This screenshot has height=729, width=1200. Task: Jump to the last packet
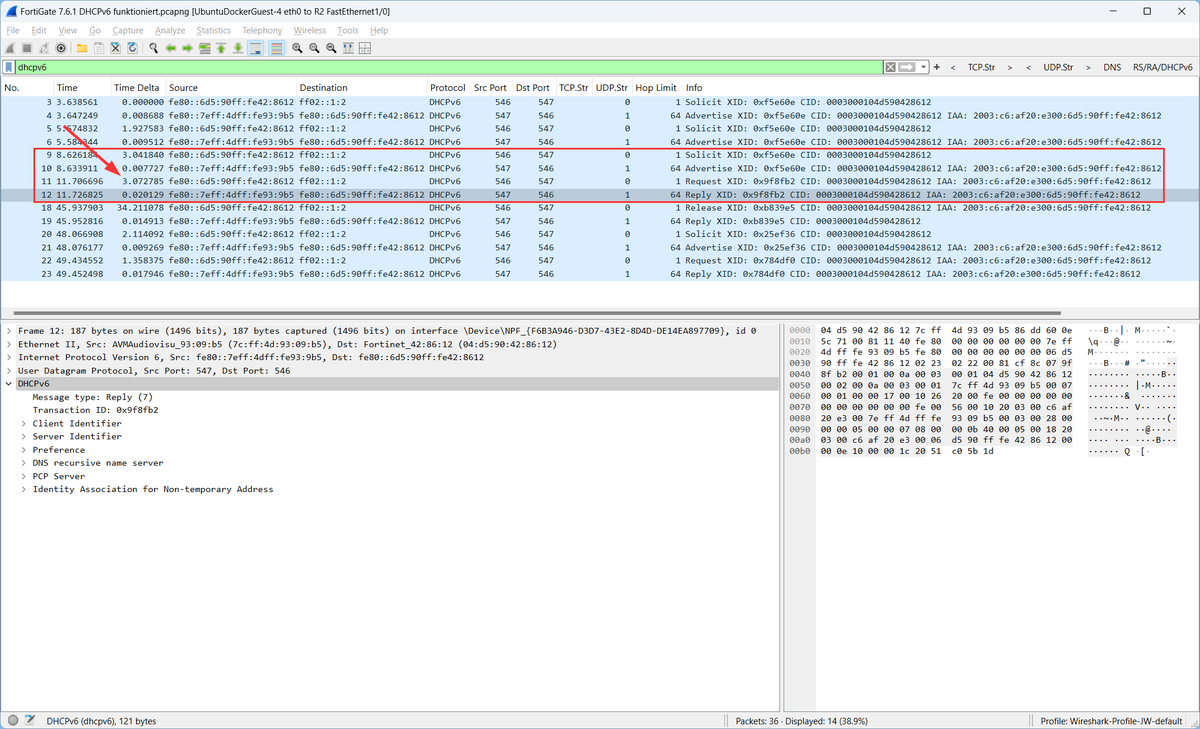pyautogui.click(x=238, y=47)
